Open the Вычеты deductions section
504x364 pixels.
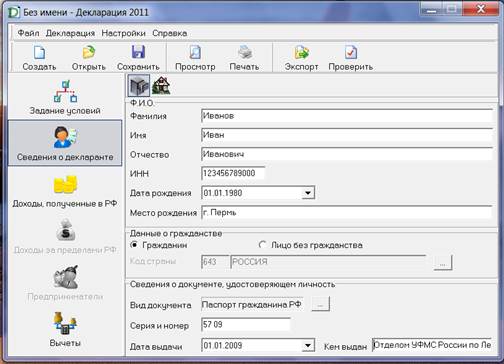(x=65, y=329)
